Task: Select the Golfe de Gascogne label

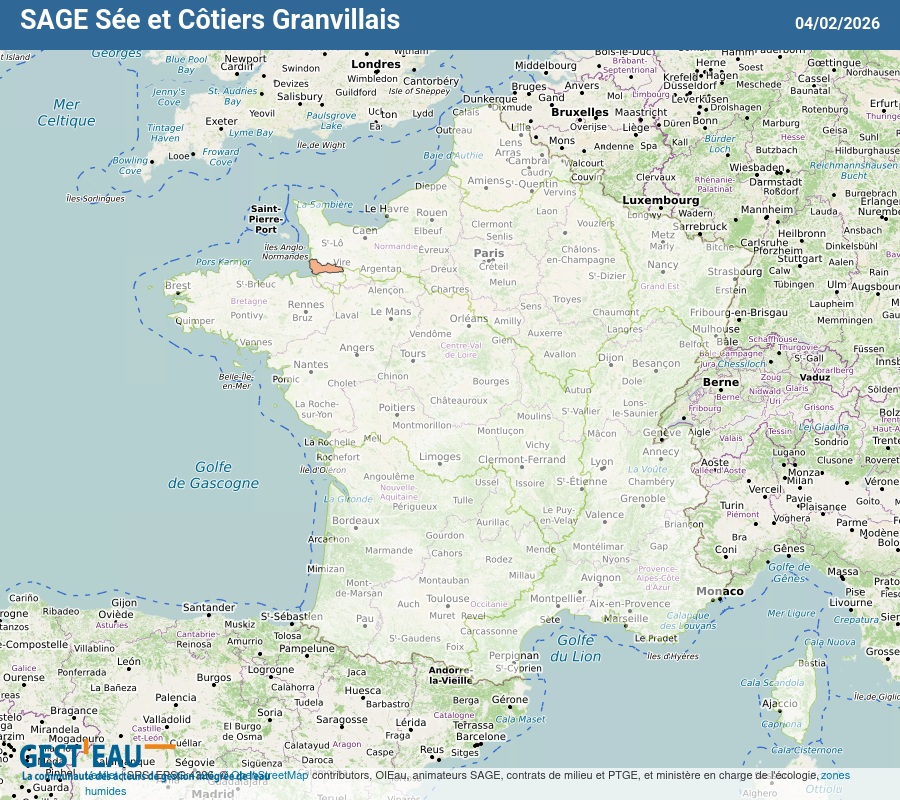Action: [213, 475]
